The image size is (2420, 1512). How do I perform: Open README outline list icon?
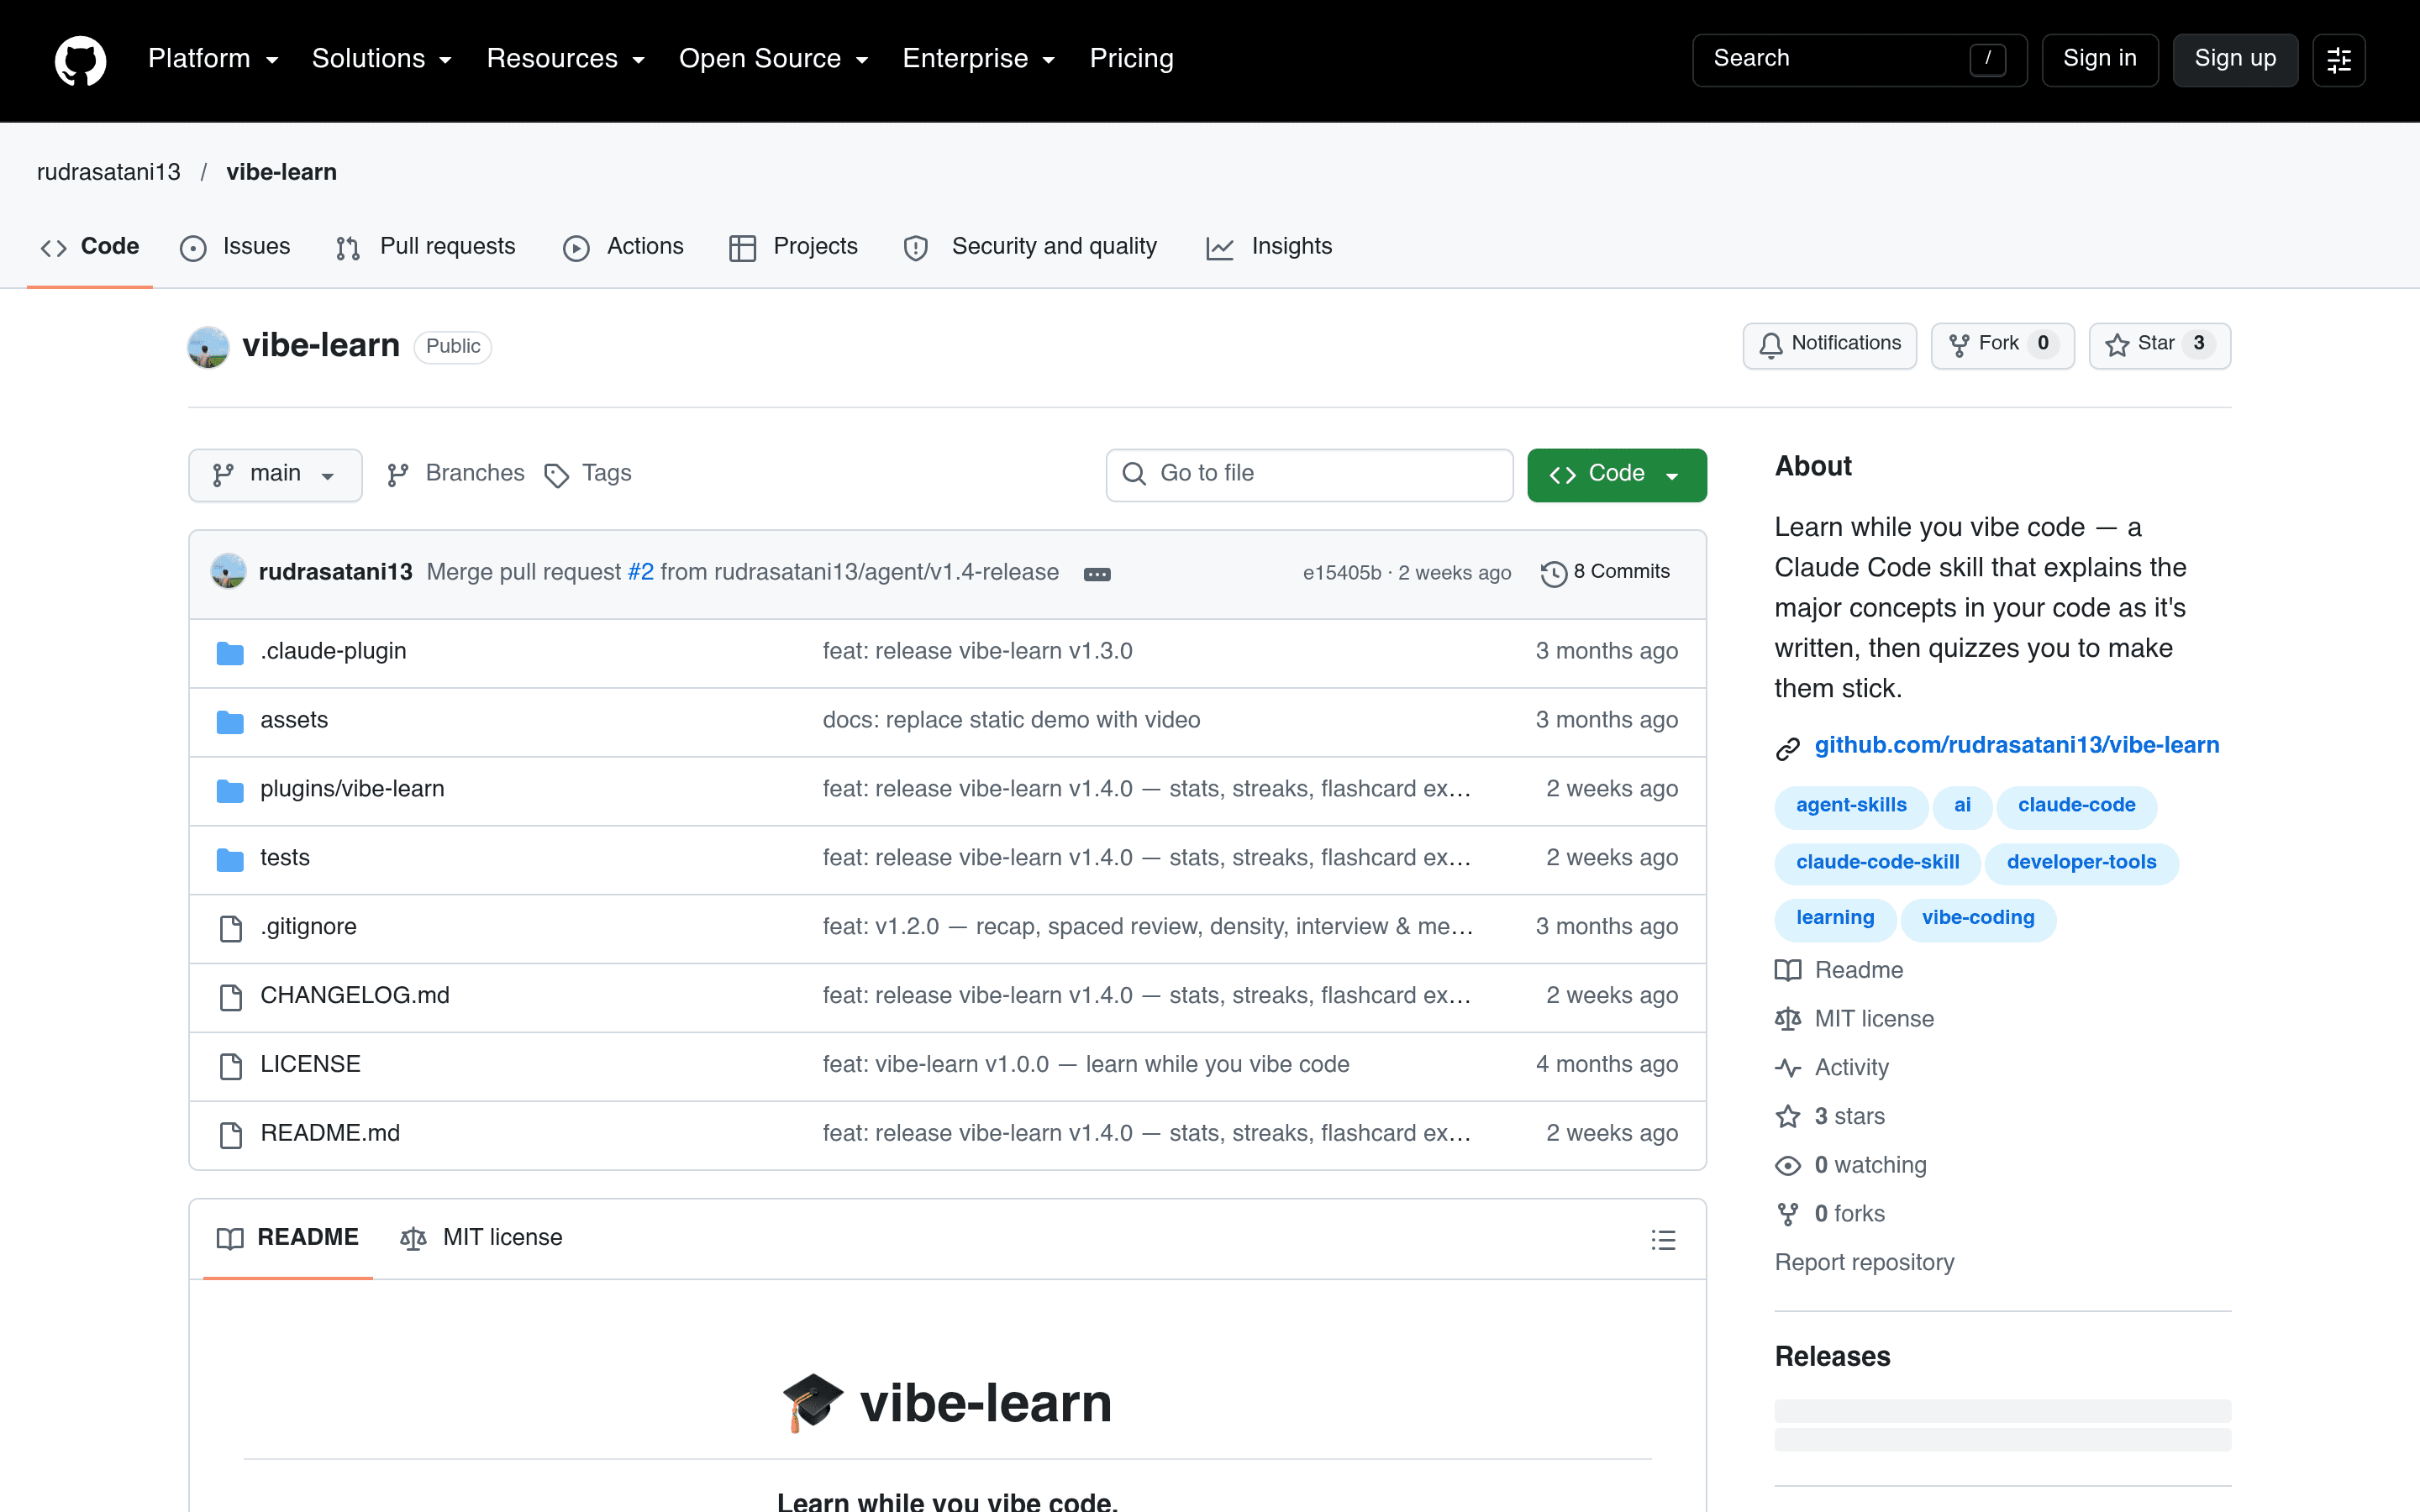click(1663, 1239)
